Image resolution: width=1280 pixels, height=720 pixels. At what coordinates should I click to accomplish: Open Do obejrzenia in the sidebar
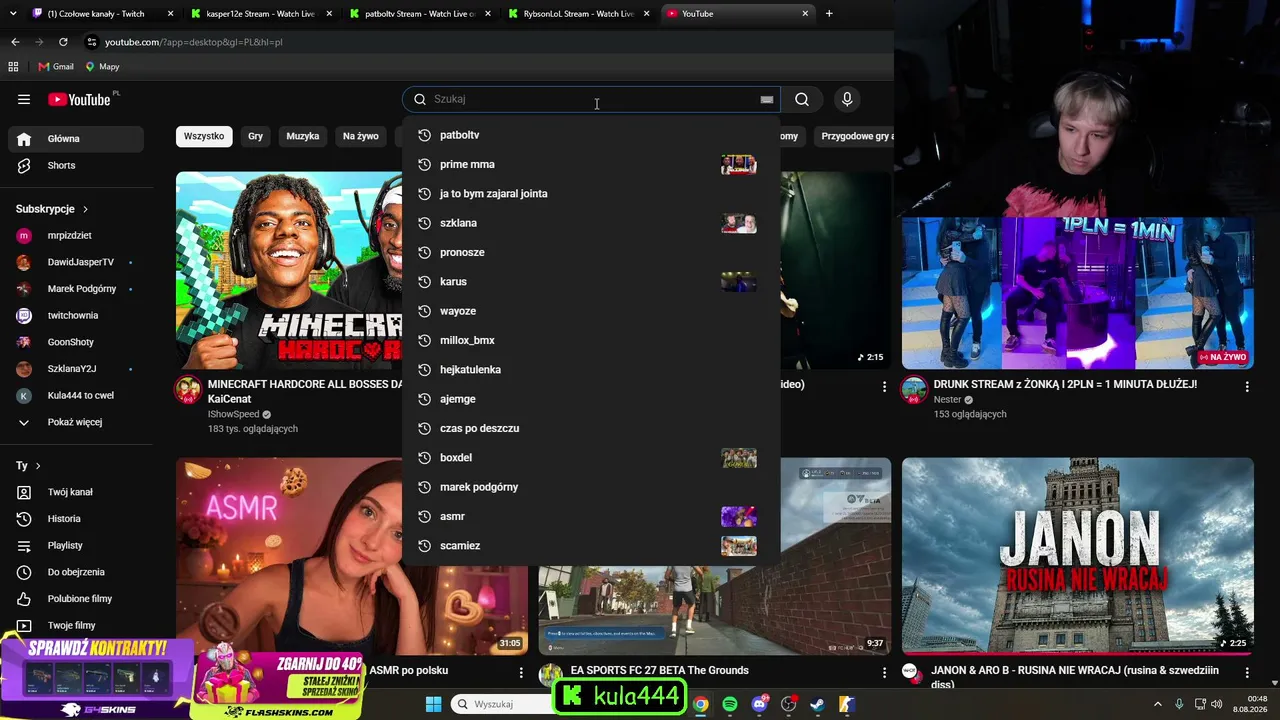(x=76, y=572)
